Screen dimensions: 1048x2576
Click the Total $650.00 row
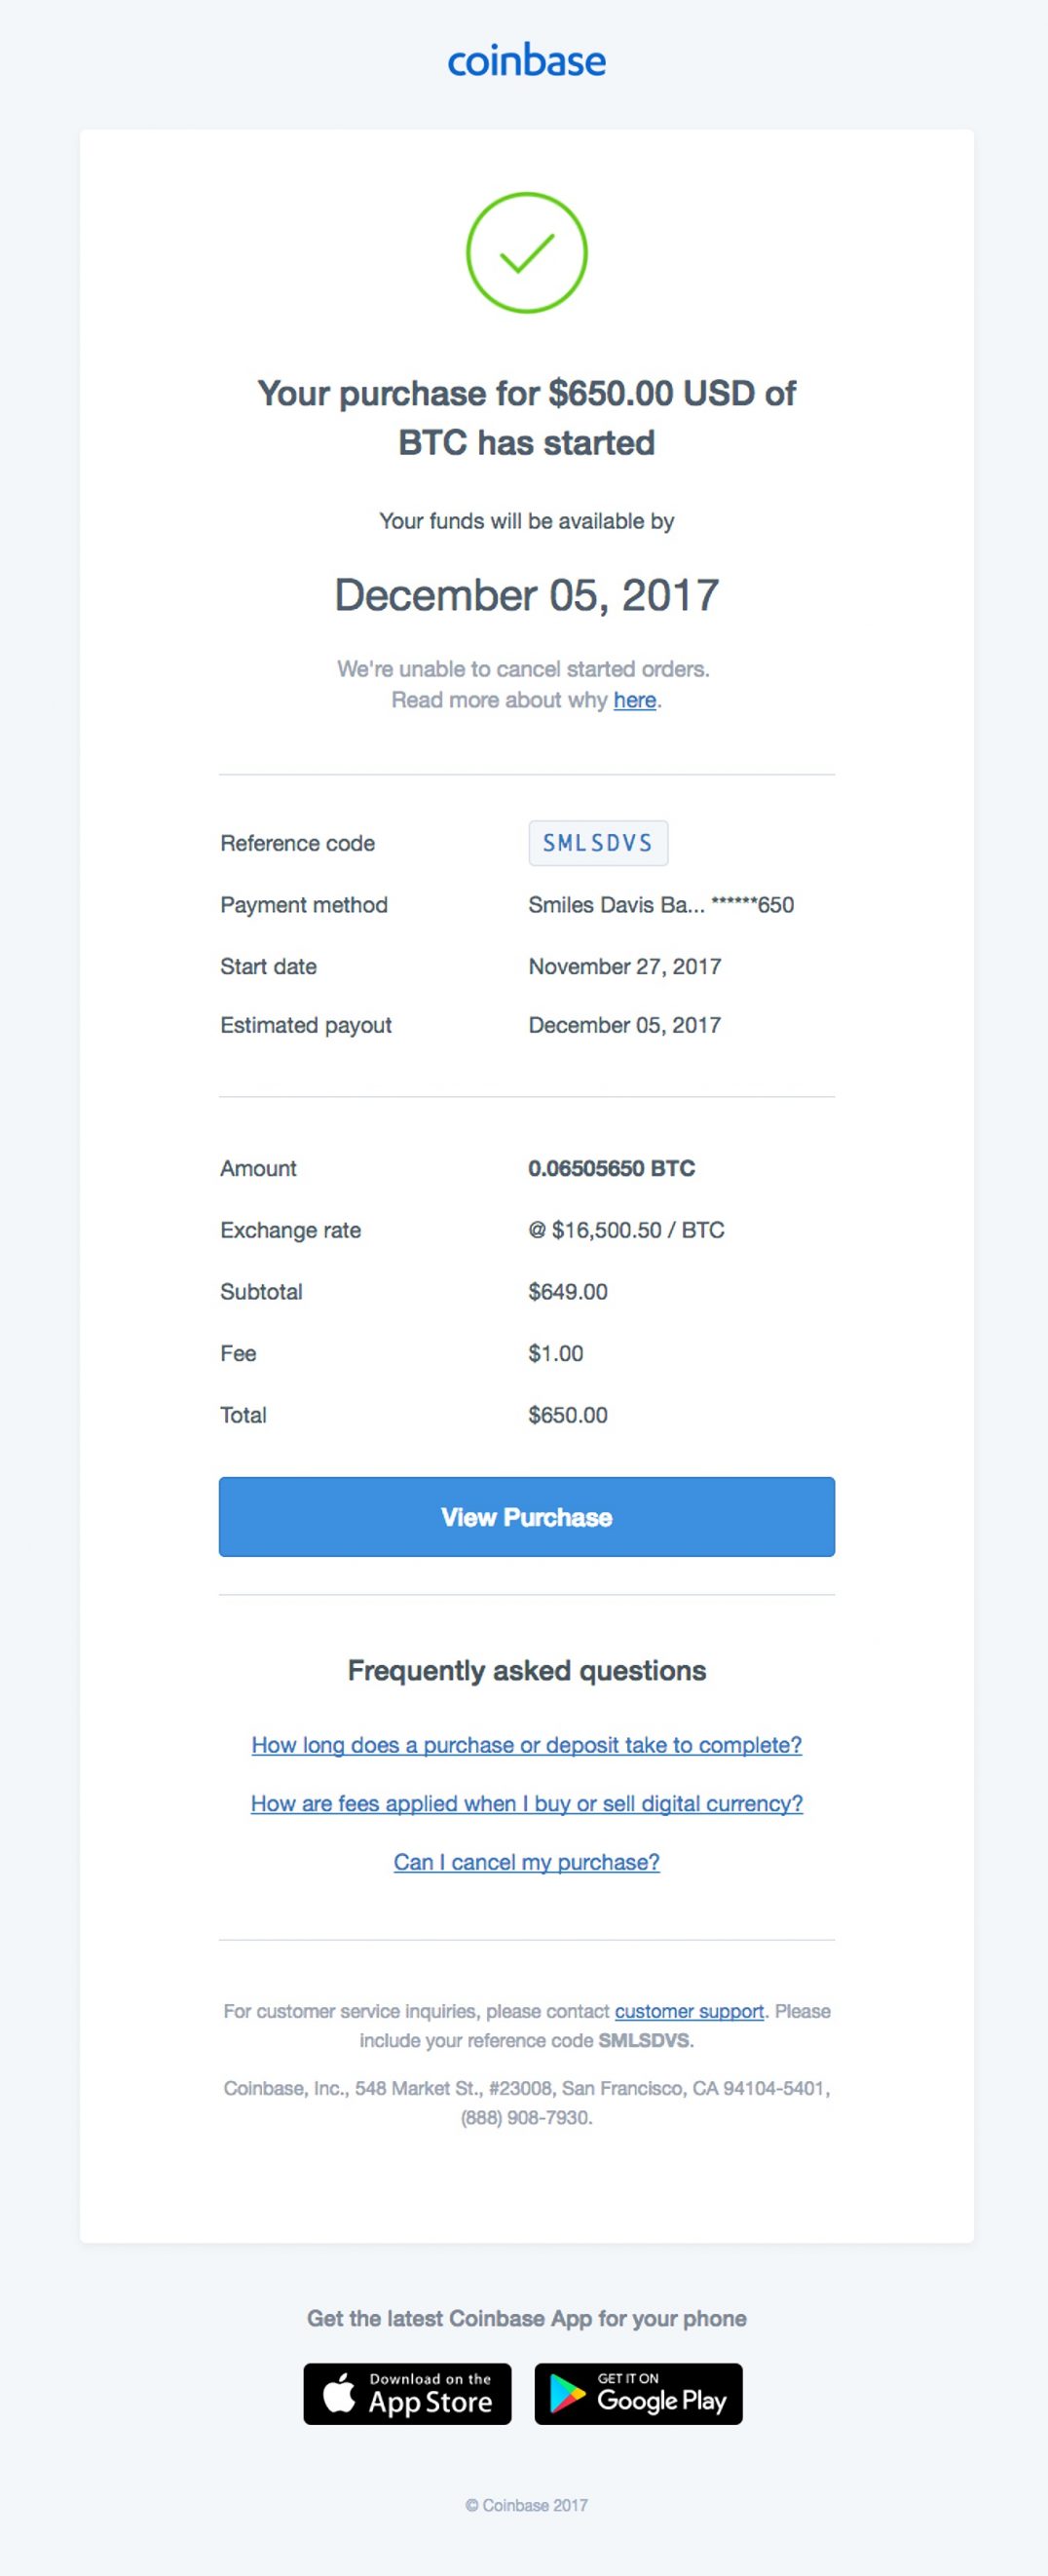click(x=566, y=1414)
